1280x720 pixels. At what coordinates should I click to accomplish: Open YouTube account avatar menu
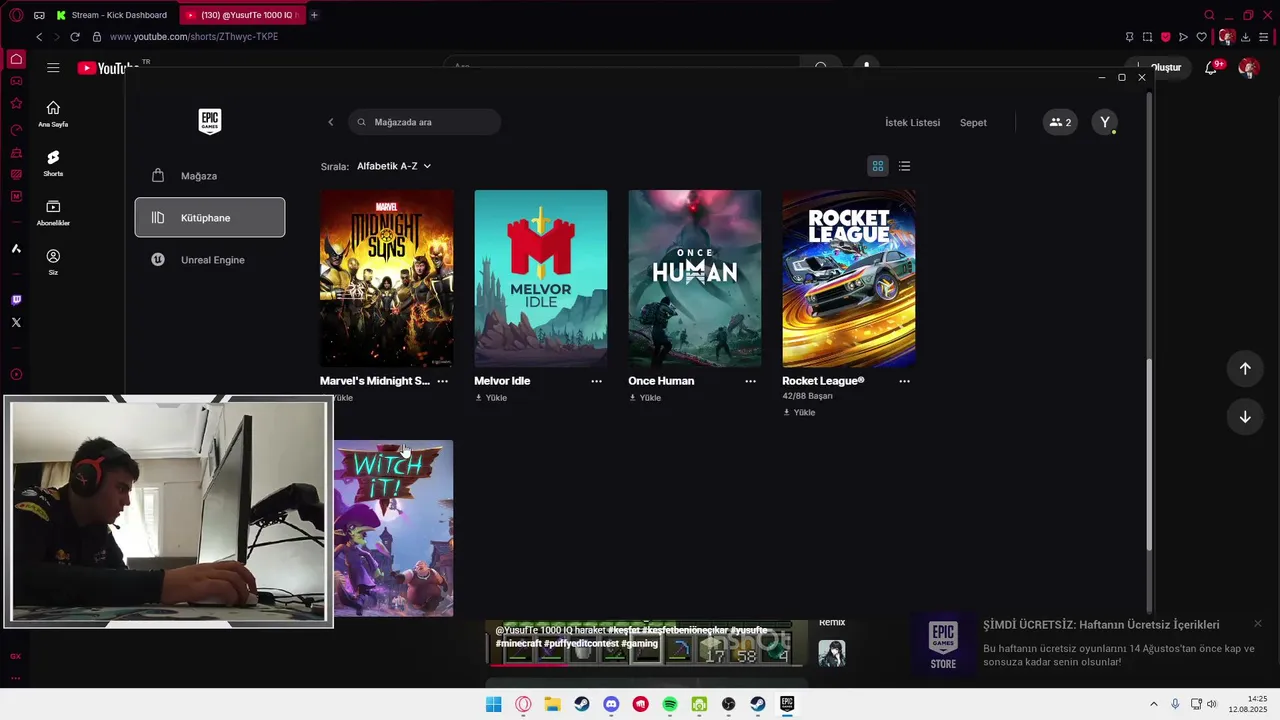[1248, 68]
